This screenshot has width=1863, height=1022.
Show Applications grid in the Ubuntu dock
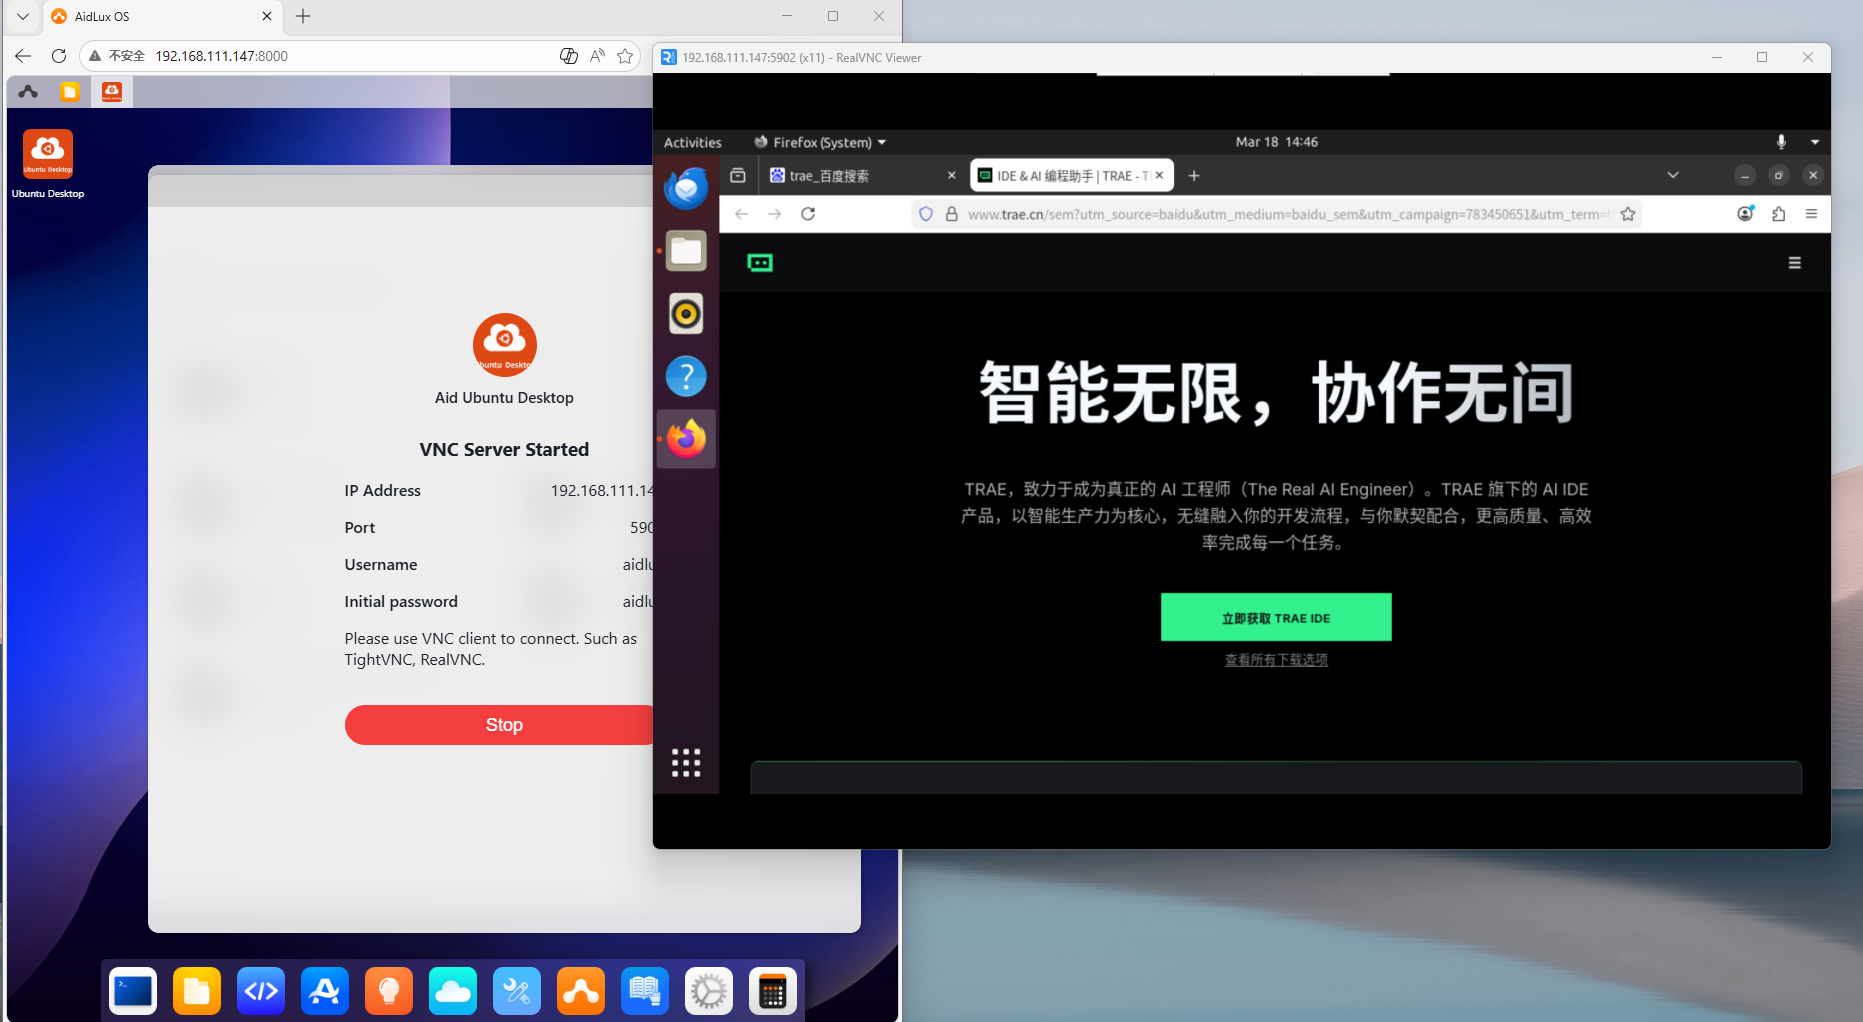pyautogui.click(x=686, y=763)
